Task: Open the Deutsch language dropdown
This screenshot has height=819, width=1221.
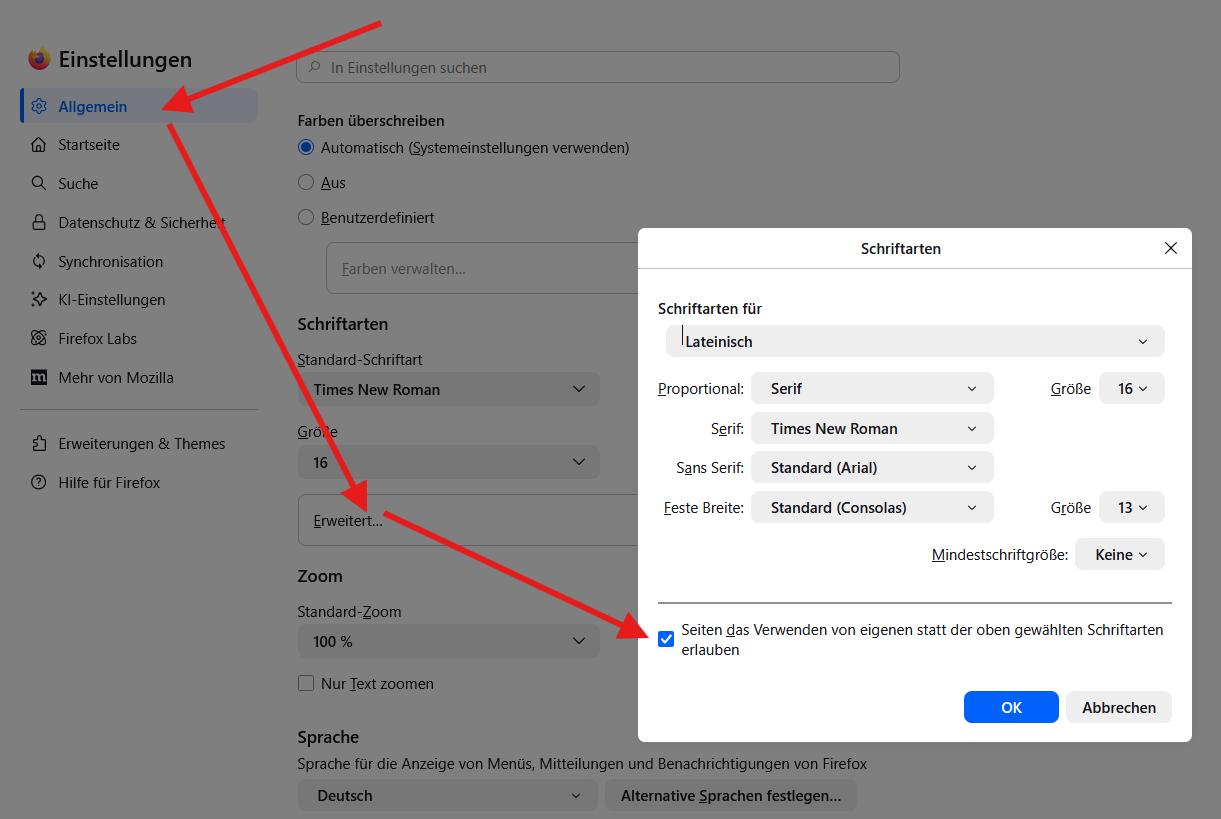Action: [447, 796]
